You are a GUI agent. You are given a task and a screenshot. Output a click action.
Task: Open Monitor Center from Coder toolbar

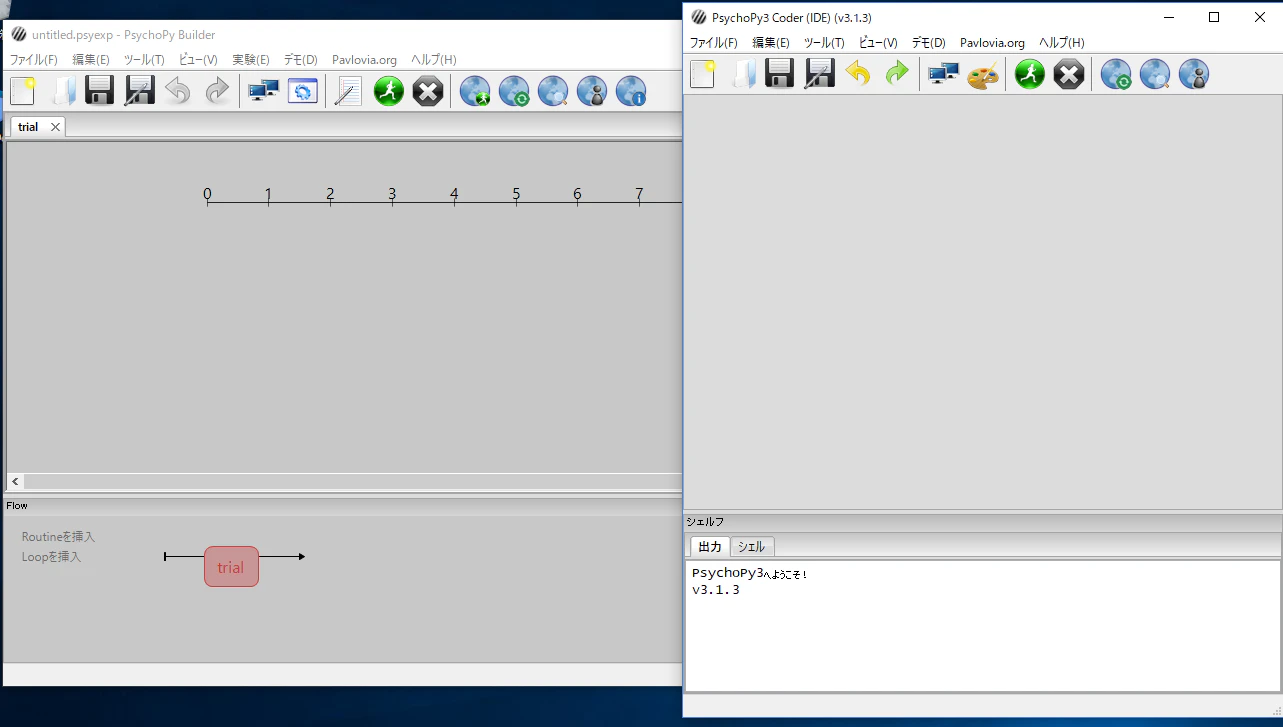click(943, 74)
